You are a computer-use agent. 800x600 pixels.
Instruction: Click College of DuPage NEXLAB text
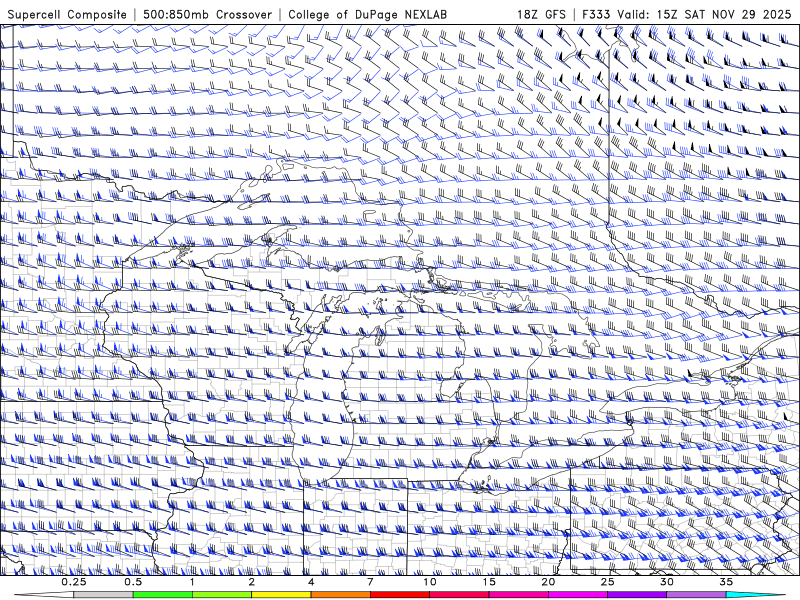[x=367, y=15]
